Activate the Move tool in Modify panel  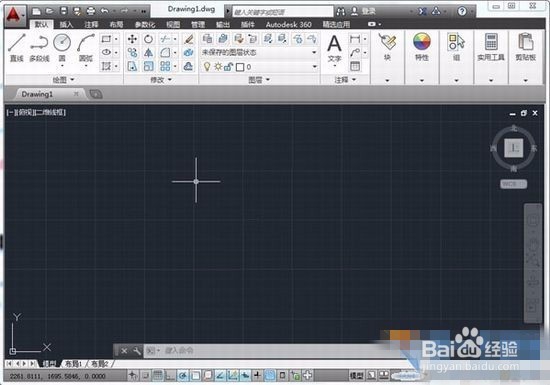(132, 39)
